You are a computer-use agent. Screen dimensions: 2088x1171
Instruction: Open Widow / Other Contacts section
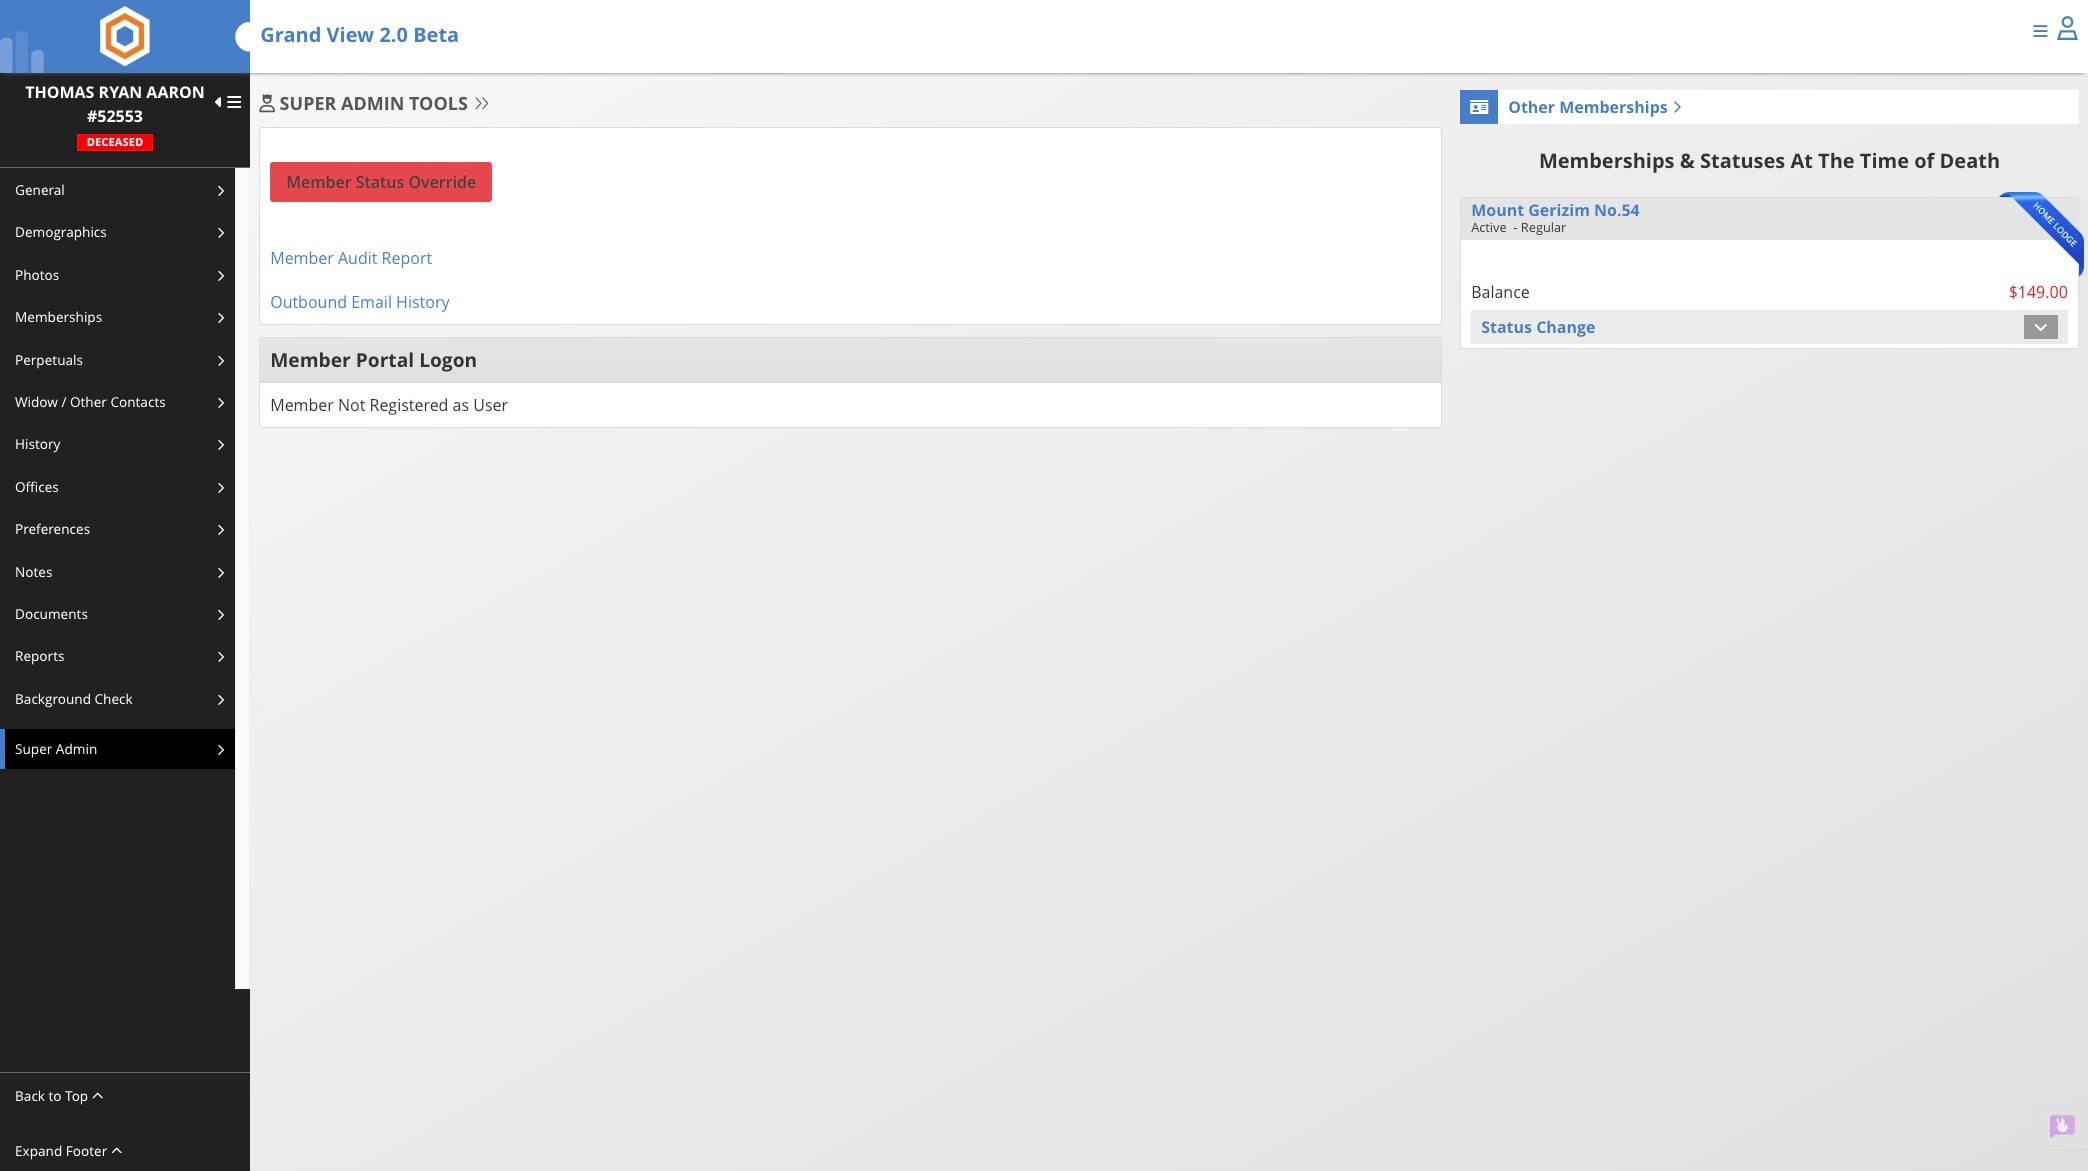pyautogui.click(x=117, y=402)
